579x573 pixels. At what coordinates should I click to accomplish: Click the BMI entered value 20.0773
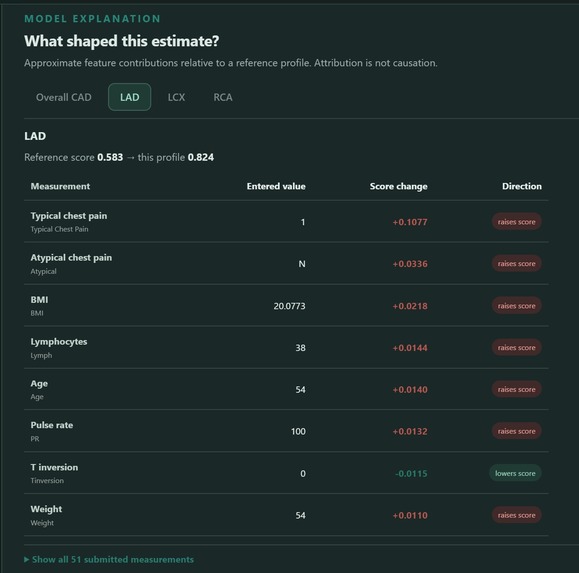click(x=290, y=306)
